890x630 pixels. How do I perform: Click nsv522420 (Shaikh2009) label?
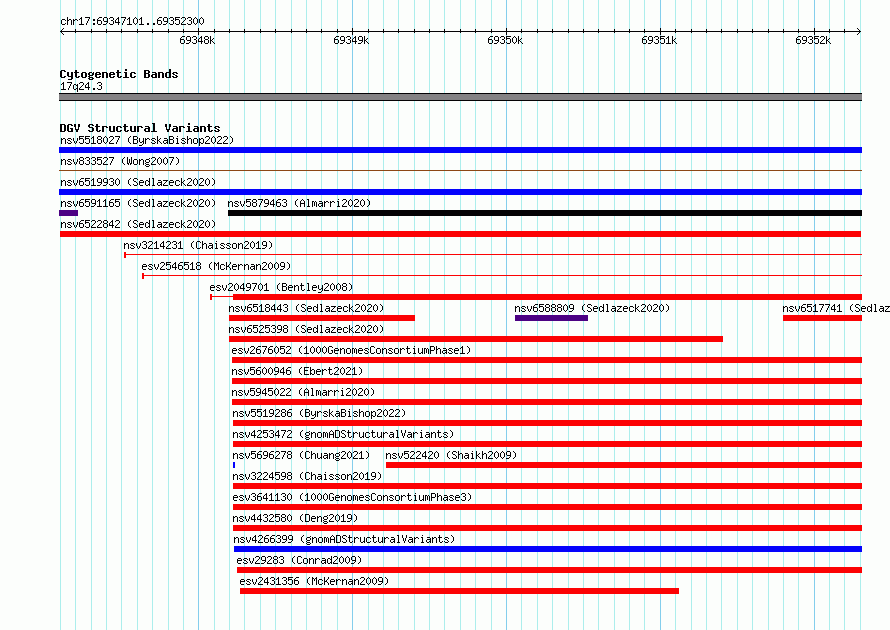coord(451,455)
